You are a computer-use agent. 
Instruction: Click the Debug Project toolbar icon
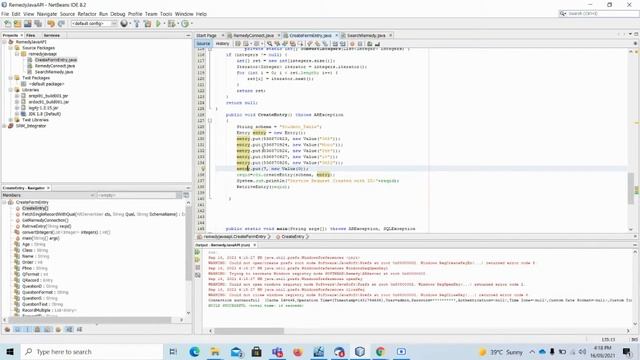click(x=171, y=24)
